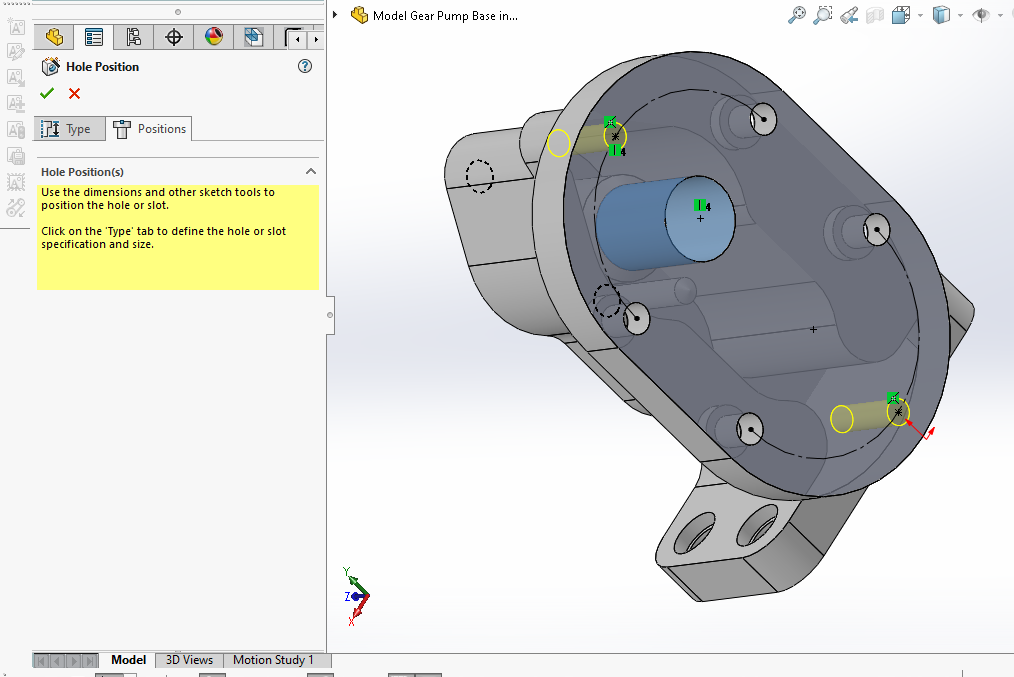Cancel hole position with red X
This screenshot has width=1014, height=677.
point(74,94)
